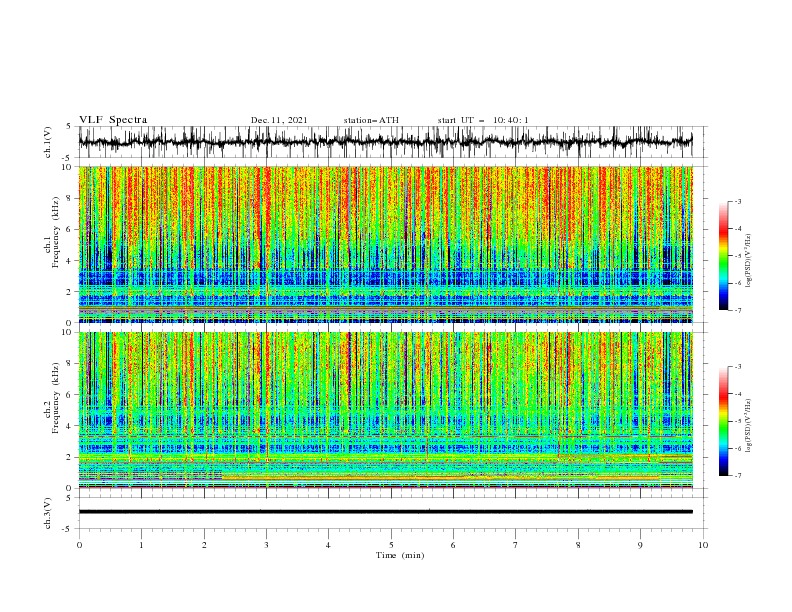Click the "-5" label on ch.1 color bar
Viewport: 792px width, 612px height.
tap(737, 256)
